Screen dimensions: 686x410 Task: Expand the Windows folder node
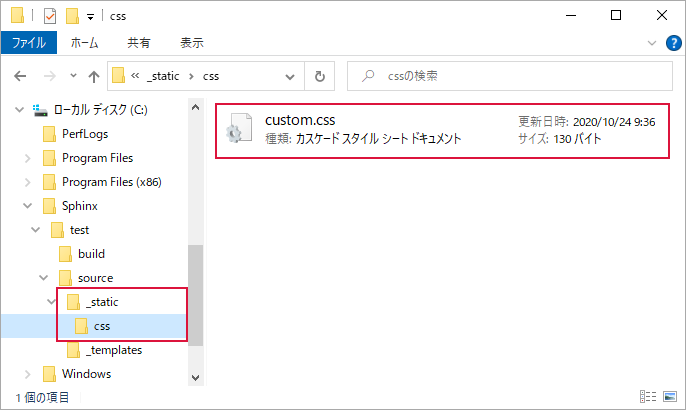point(28,374)
